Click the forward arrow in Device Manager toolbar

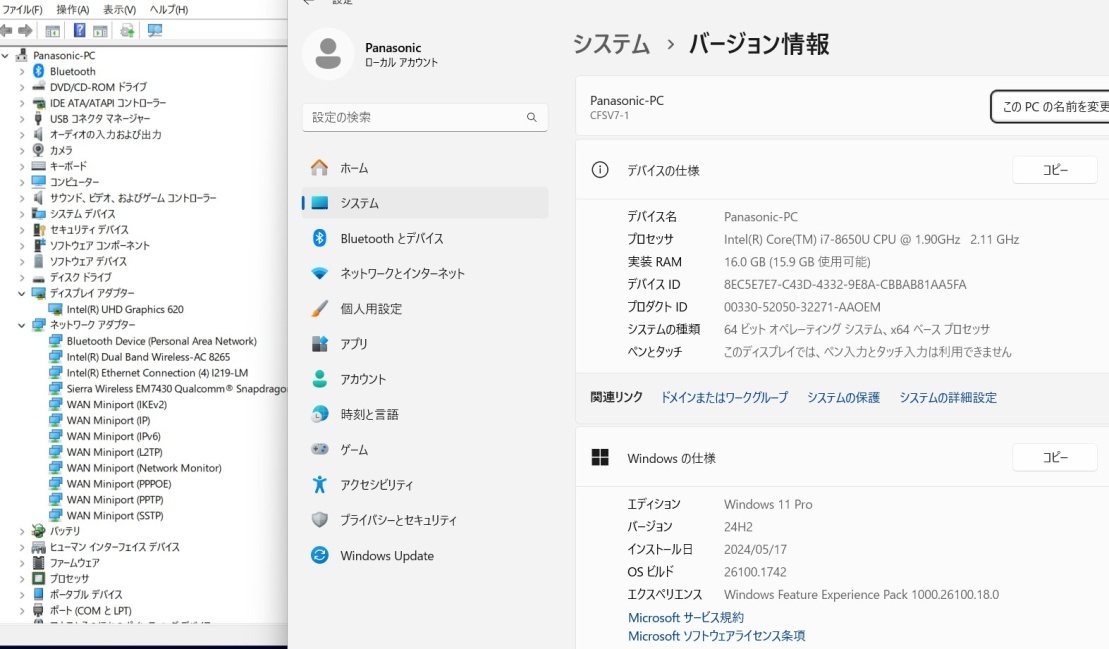pos(25,30)
